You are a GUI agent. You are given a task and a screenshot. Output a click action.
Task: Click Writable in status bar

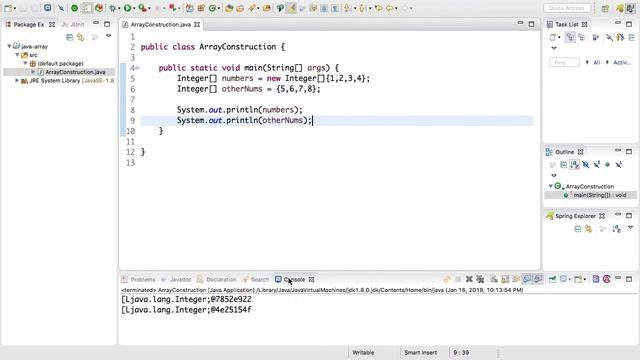pos(363,353)
